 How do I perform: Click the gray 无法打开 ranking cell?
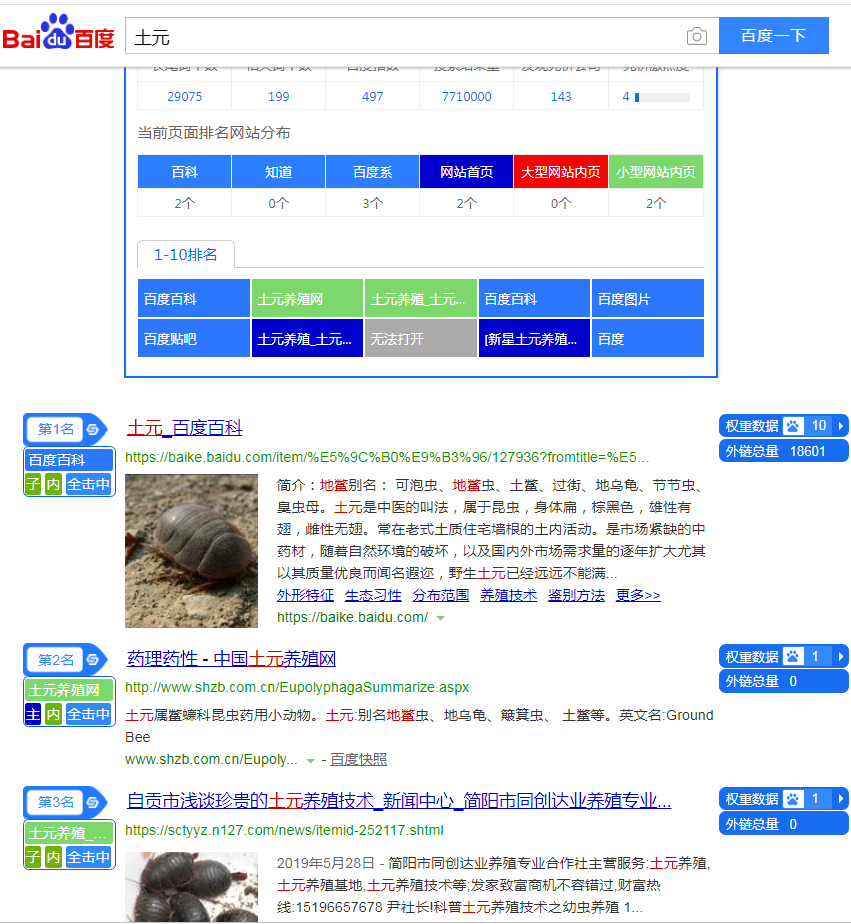click(421, 338)
